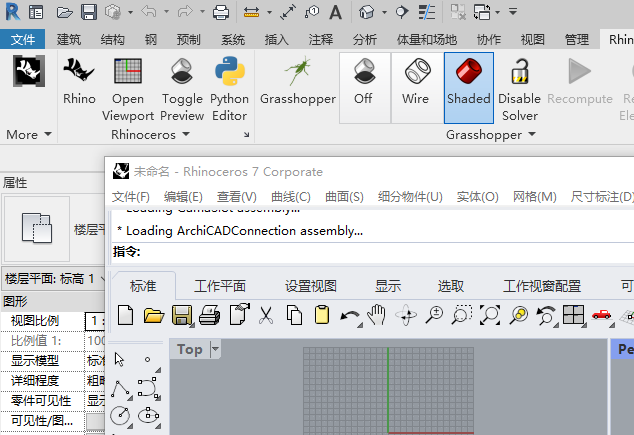Click Rhino toolbar scissors Cut icon
The width and height of the screenshot is (634, 435).
pos(266,315)
